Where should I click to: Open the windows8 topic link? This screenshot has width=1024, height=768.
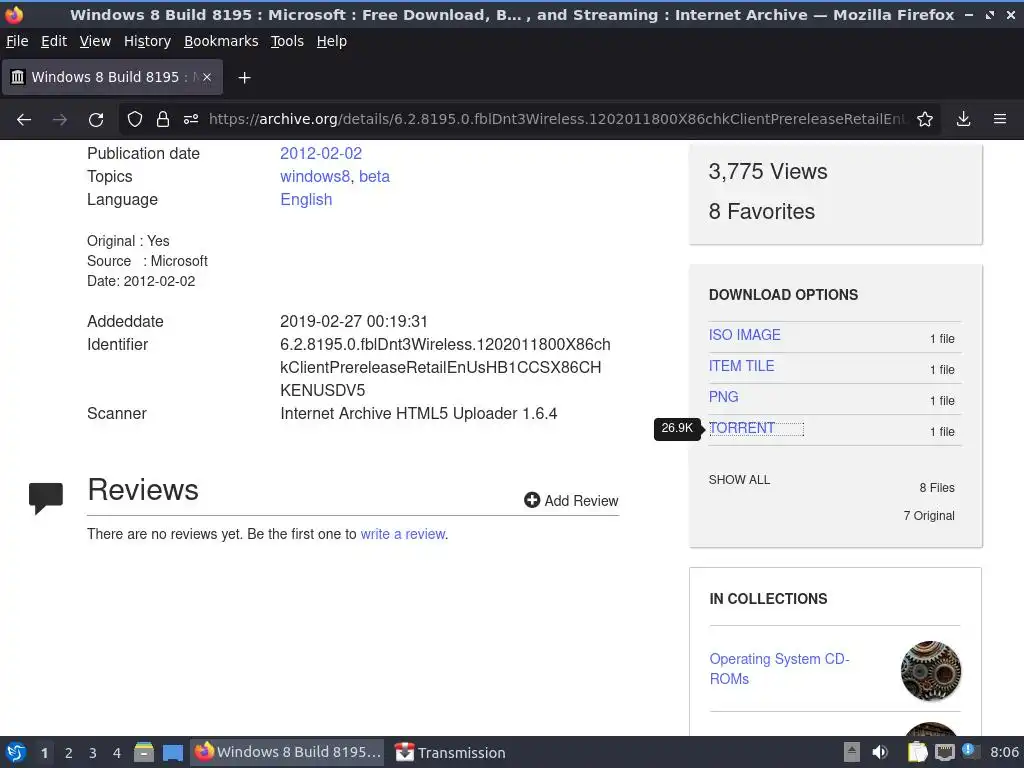click(x=315, y=176)
